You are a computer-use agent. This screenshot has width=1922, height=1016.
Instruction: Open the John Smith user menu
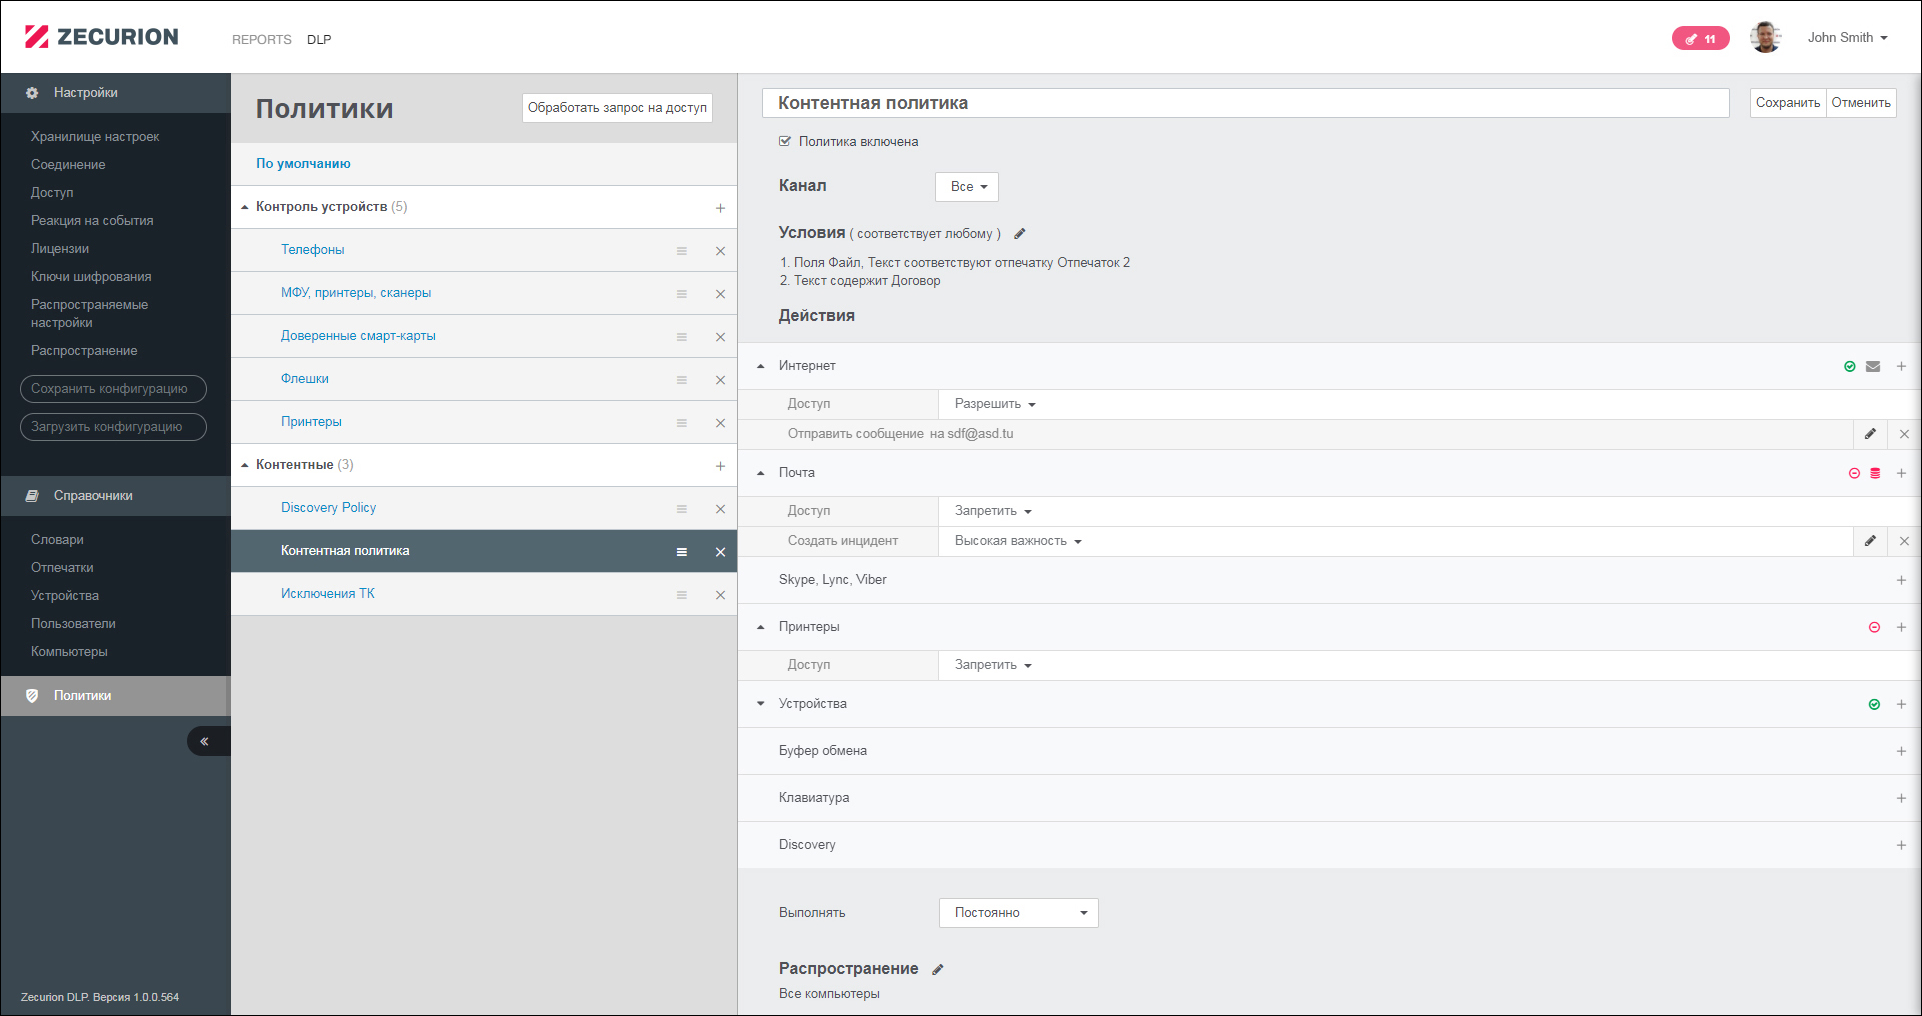pyautogui.click(x=1846, y=38)
